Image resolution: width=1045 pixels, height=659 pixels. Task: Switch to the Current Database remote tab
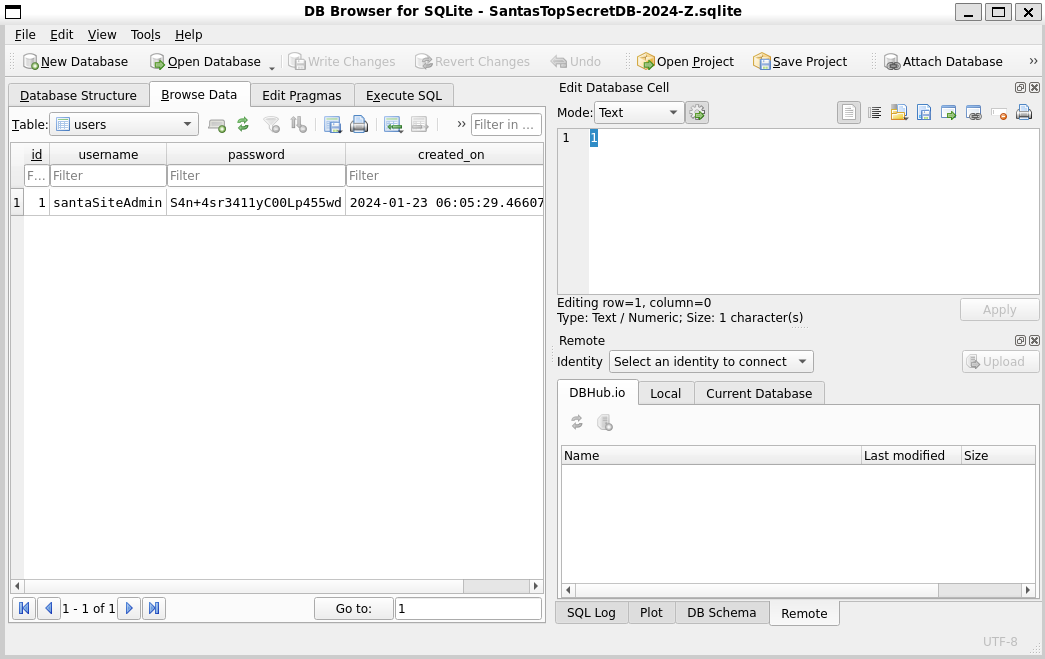tap(759, 393)
